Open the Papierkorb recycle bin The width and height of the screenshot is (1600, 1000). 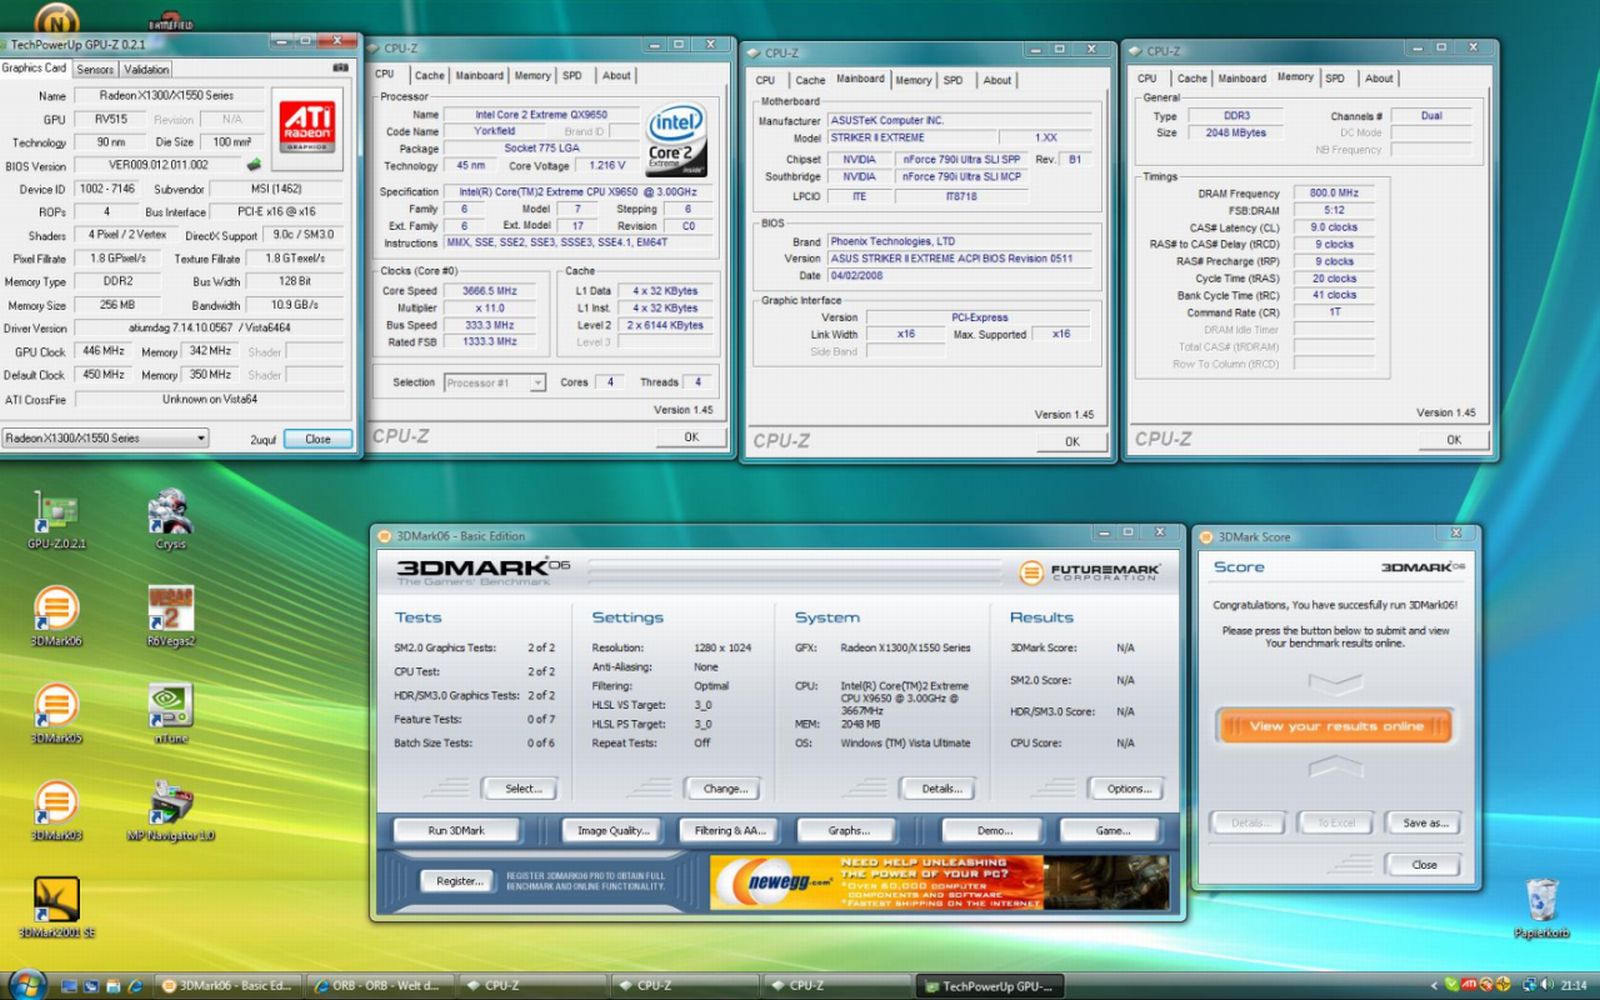1541,907
